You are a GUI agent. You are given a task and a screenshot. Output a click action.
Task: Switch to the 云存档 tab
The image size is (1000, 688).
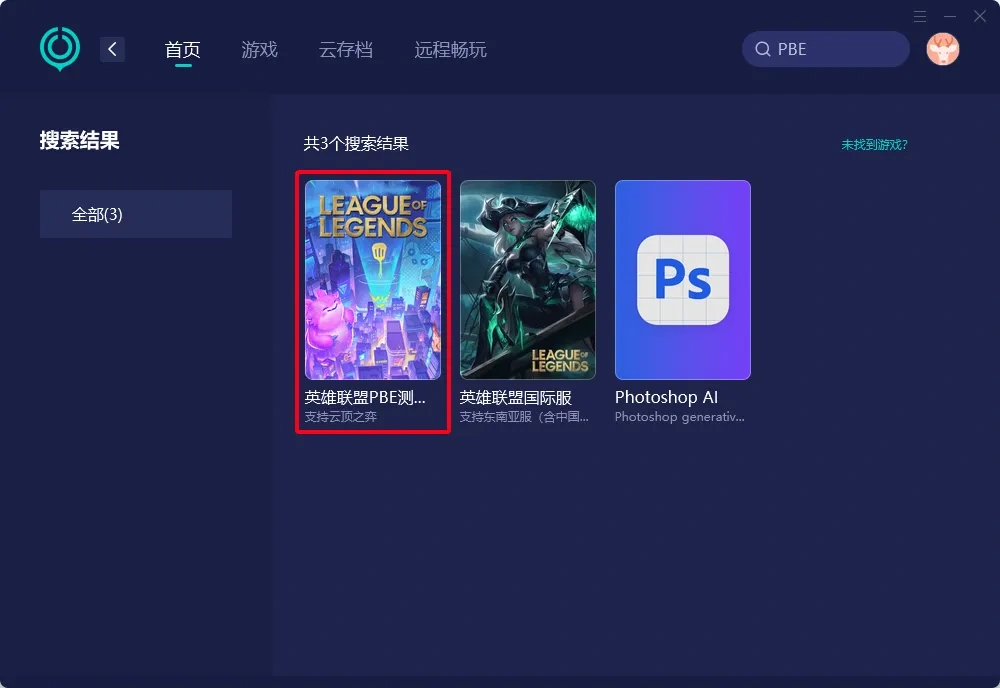click(x=346, y=48)
